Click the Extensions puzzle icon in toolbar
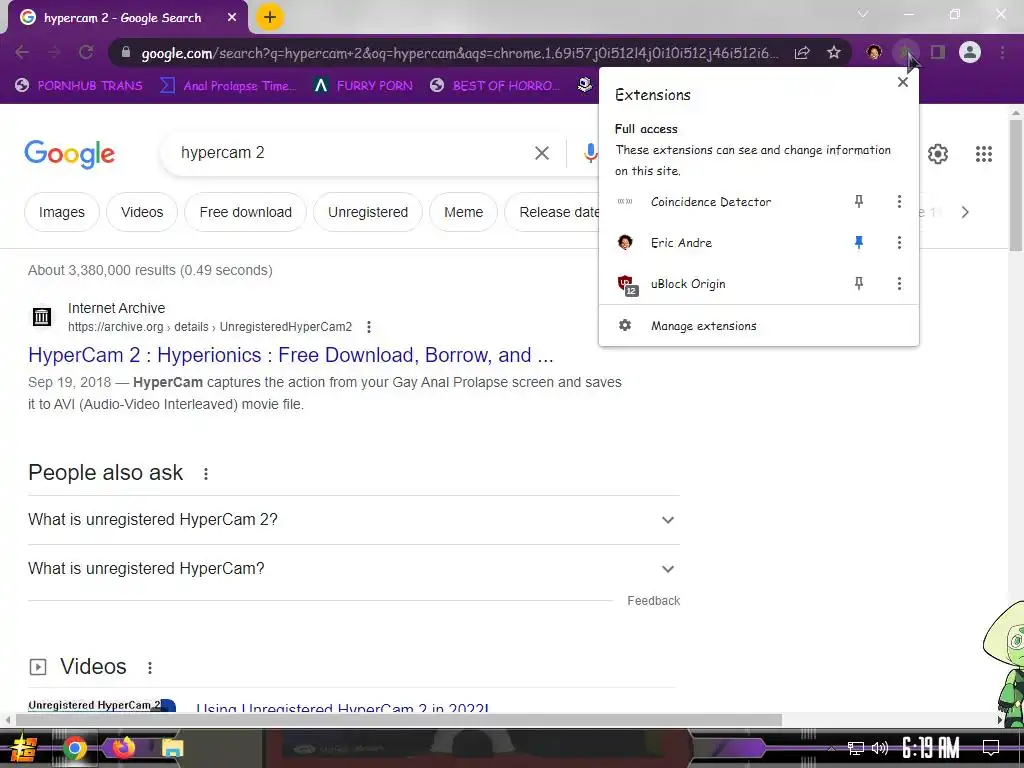The width and height of the screenshot is (1024, 768). click(905, 52)
